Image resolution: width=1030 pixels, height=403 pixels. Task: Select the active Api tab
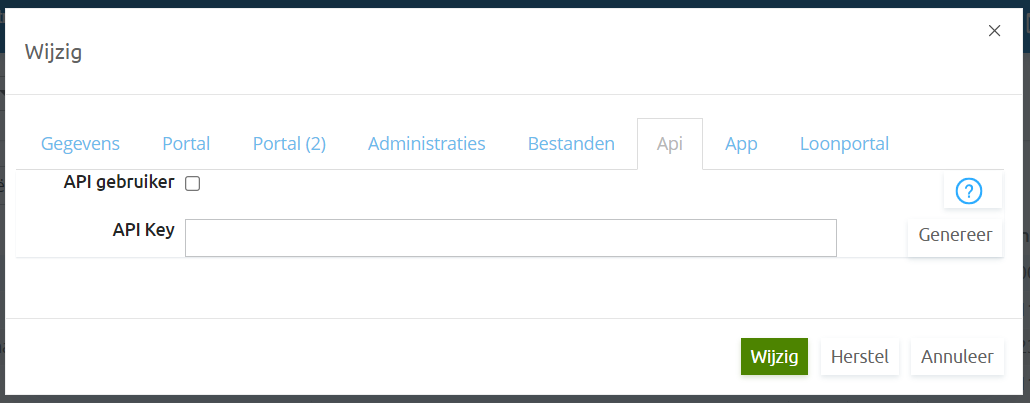[670, 144]
